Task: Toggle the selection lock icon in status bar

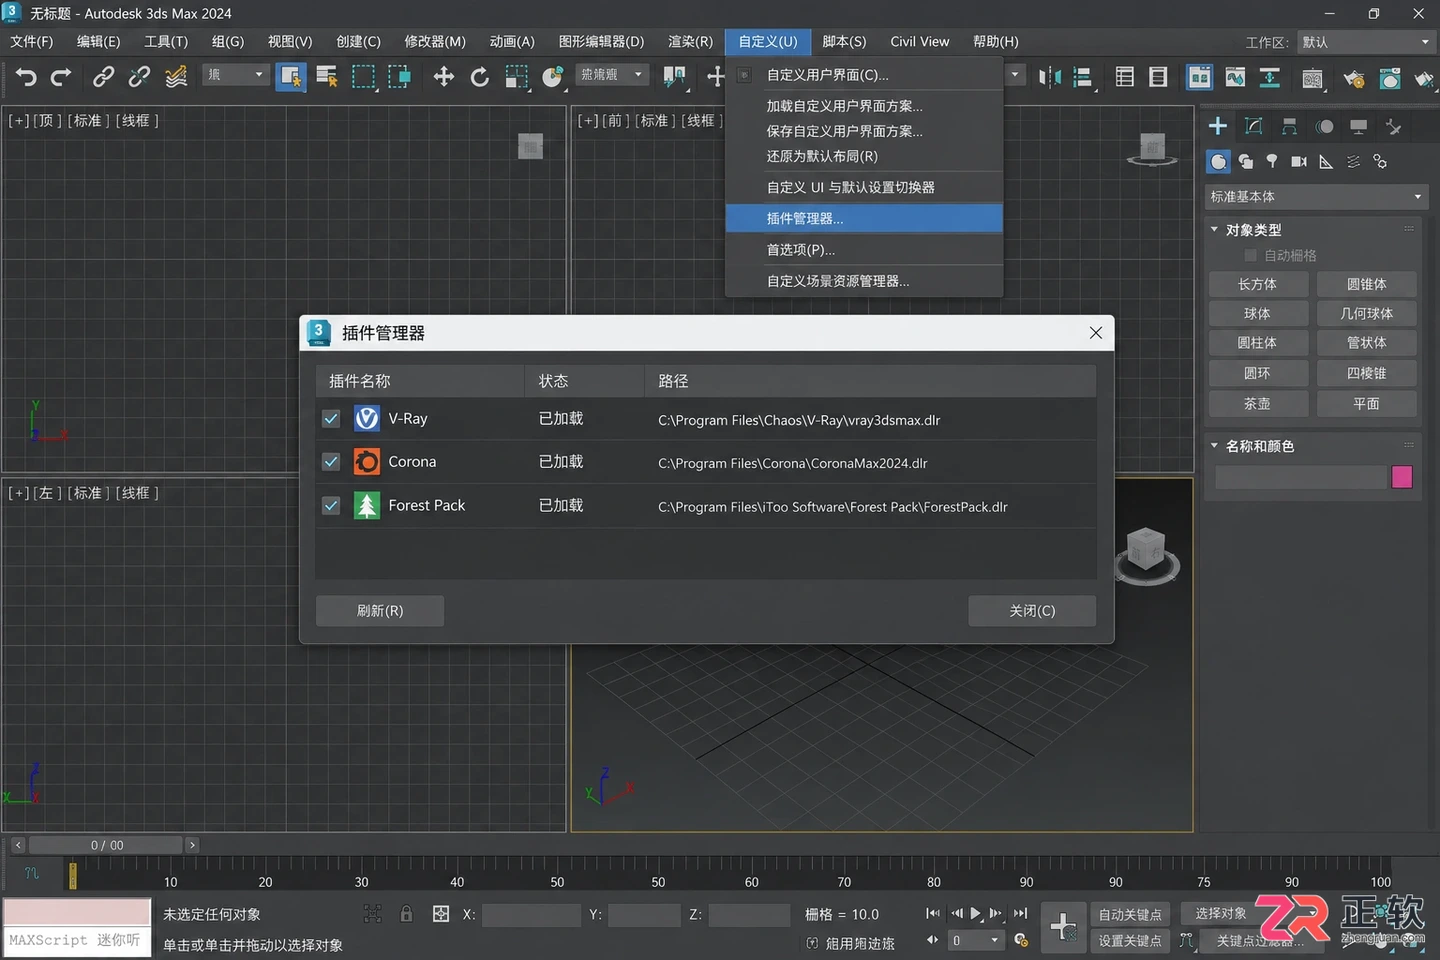Action: click(406, 914)
